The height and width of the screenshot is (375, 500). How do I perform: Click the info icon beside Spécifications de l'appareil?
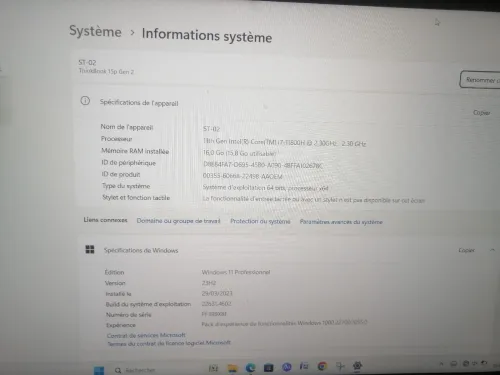[x=85, y=100]
